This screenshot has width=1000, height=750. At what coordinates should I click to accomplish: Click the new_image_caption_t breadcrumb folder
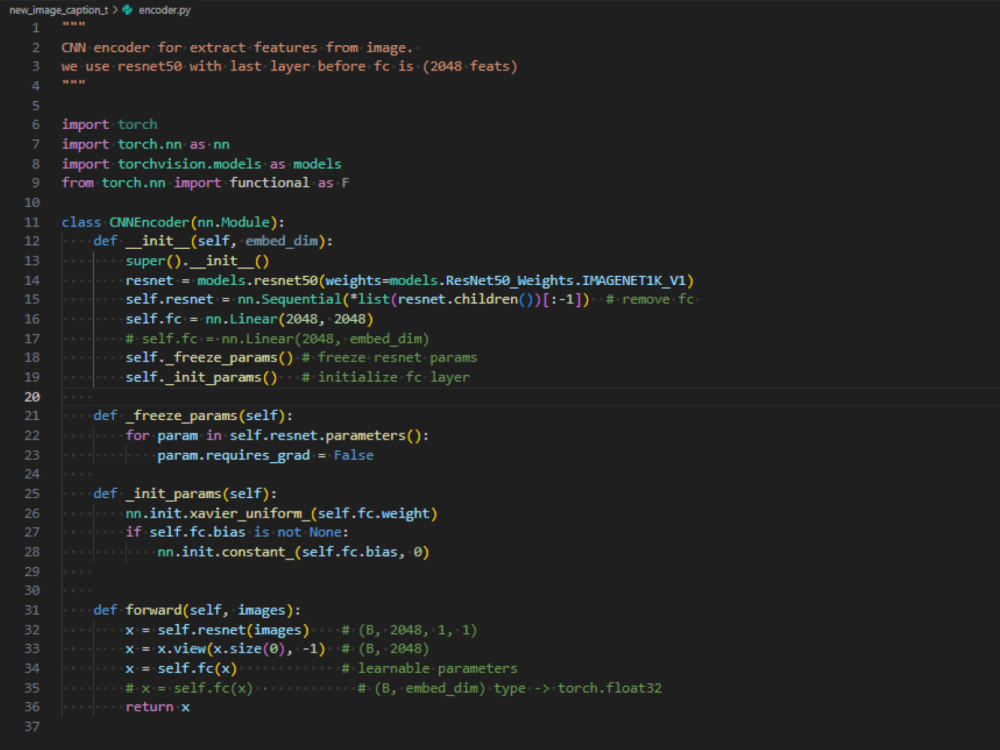59,10
